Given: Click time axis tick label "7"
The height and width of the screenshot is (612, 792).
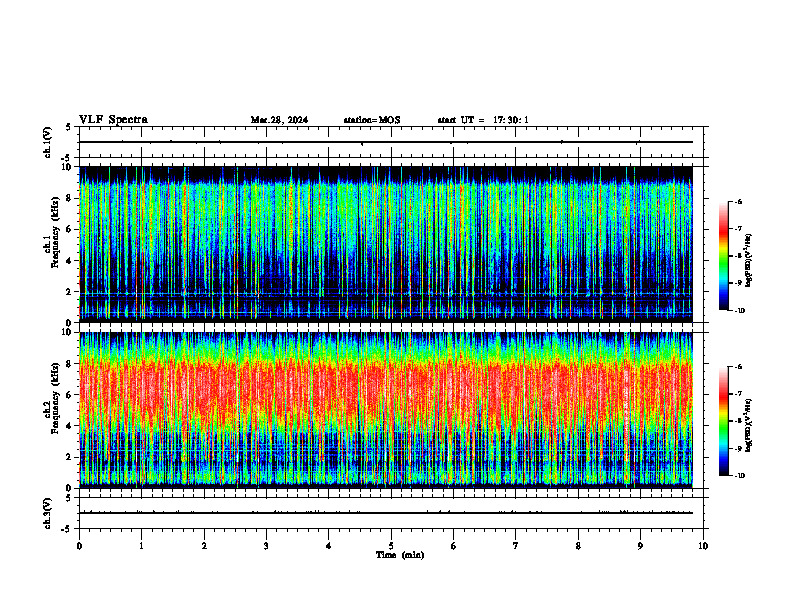Looking at the screenshot, I should pyautogui.click(x=516, y=546).
